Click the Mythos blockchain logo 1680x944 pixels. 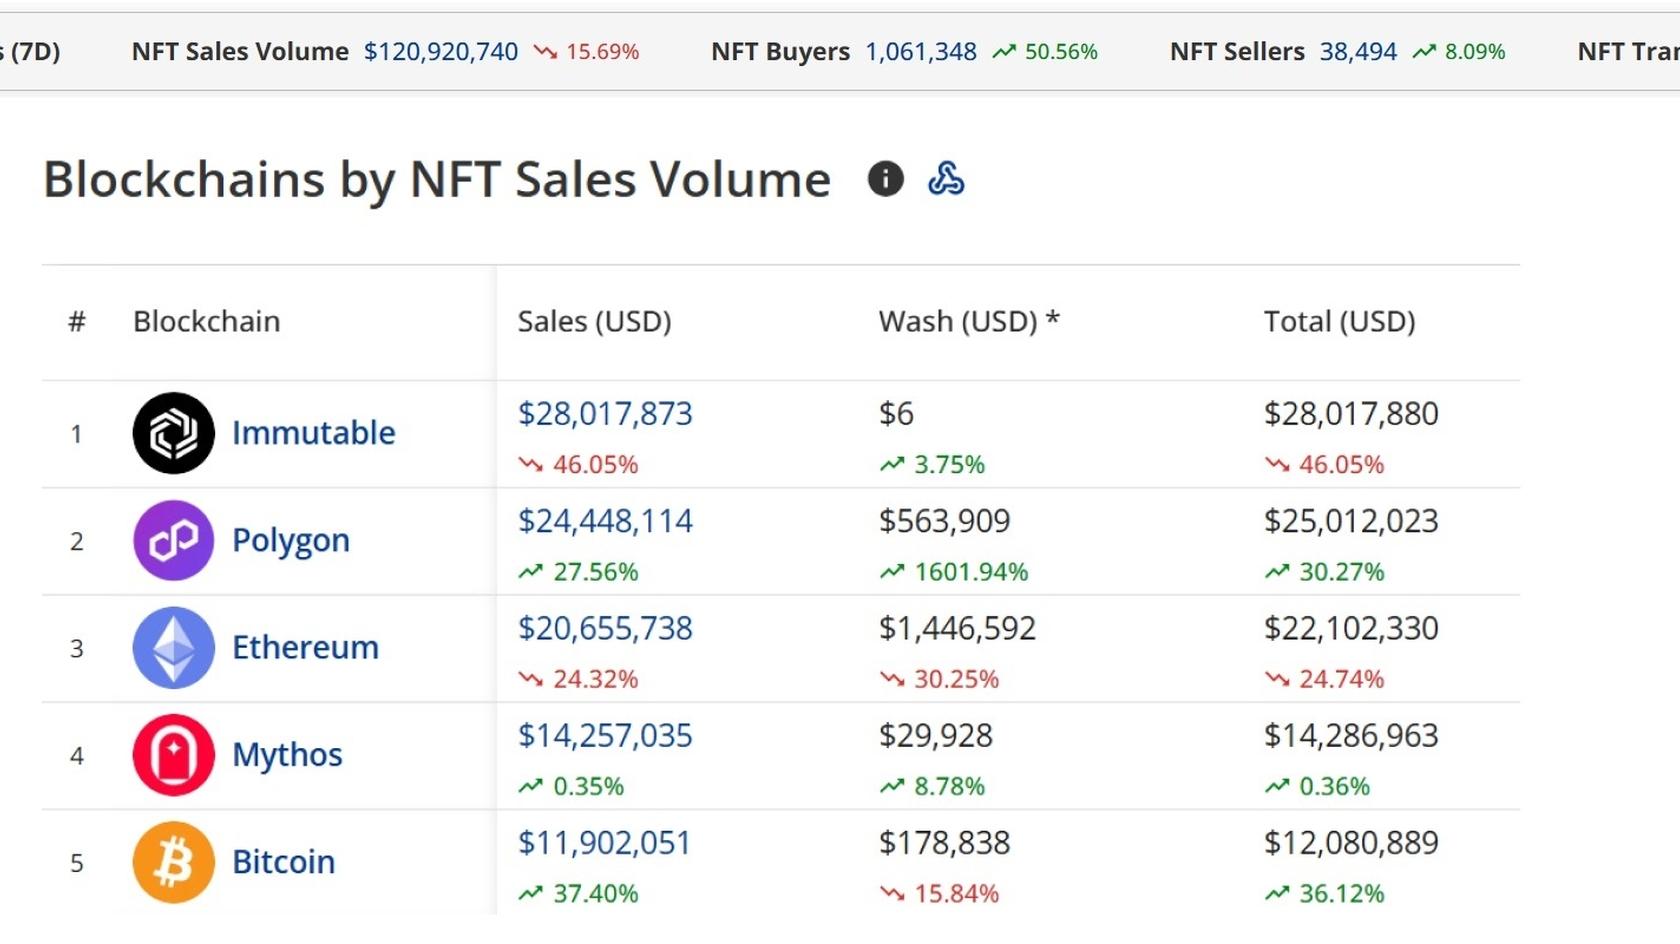coord(173,755)
